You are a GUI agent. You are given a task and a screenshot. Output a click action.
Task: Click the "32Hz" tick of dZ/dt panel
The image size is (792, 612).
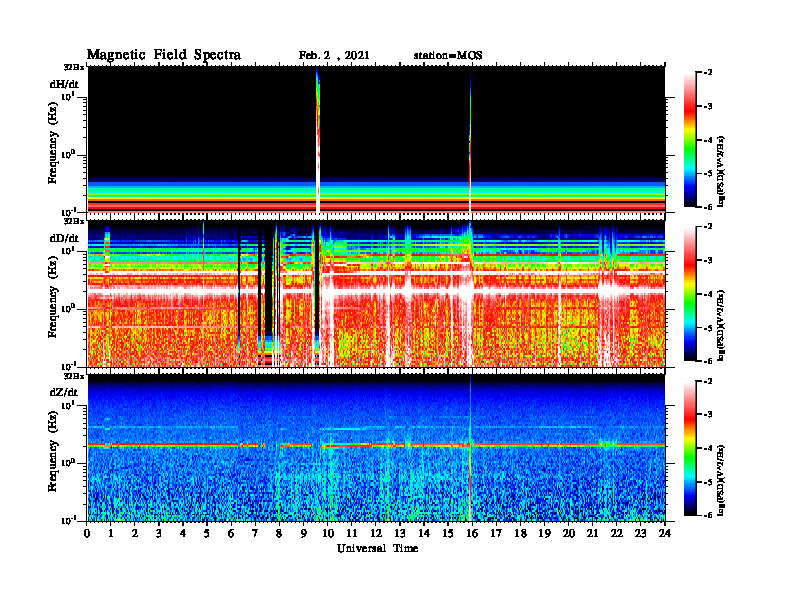(x=74, y=376)
